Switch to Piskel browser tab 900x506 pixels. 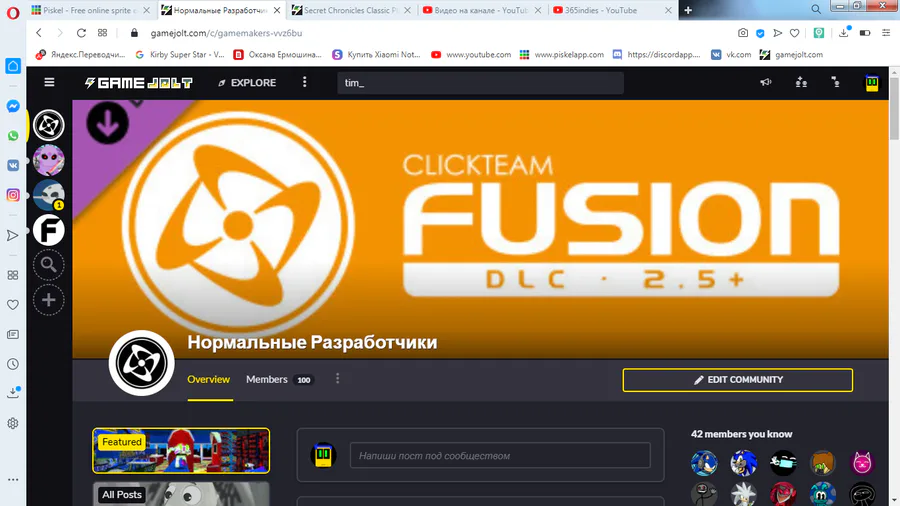click(90, 10)
